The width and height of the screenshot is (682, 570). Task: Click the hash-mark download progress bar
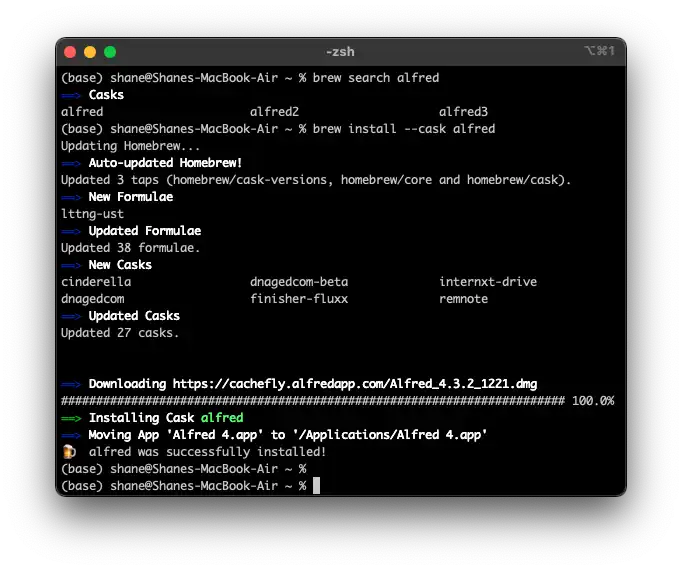(313, 401)
